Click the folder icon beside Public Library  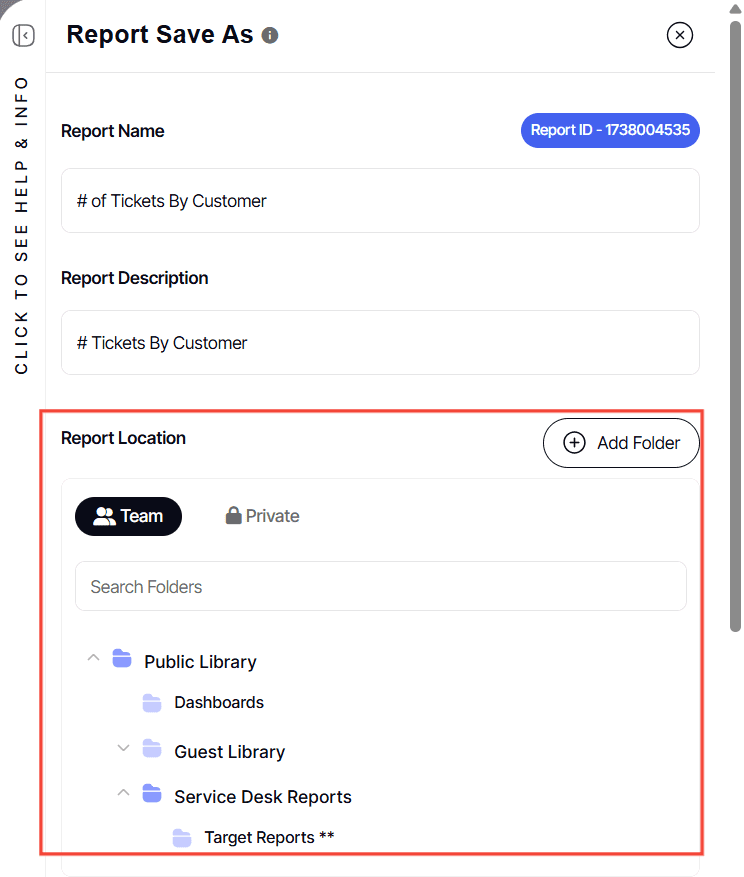pyautogui.click(x=122, y=658)
